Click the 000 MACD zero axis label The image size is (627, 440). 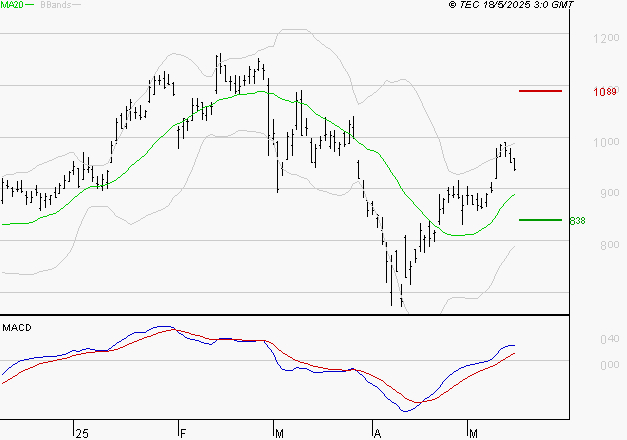pyautogui.click(x=610, y=365)
